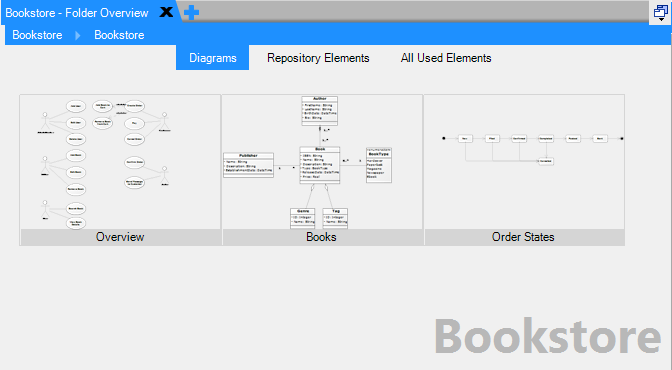Add a new tab with the plus icon
The image size is (672, 370).
[x=191, y=12]
